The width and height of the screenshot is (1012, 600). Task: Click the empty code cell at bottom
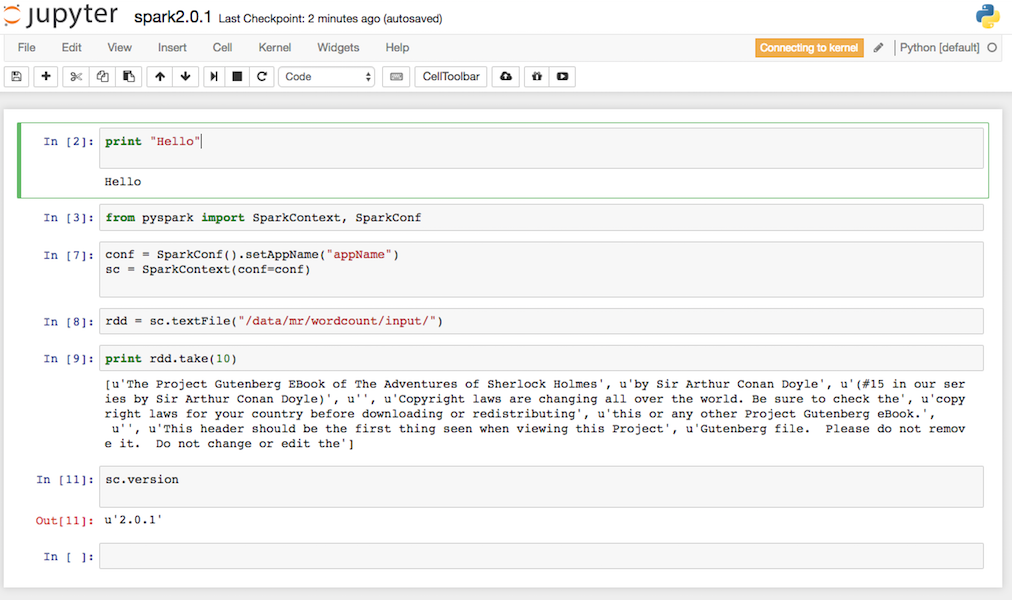541,556
